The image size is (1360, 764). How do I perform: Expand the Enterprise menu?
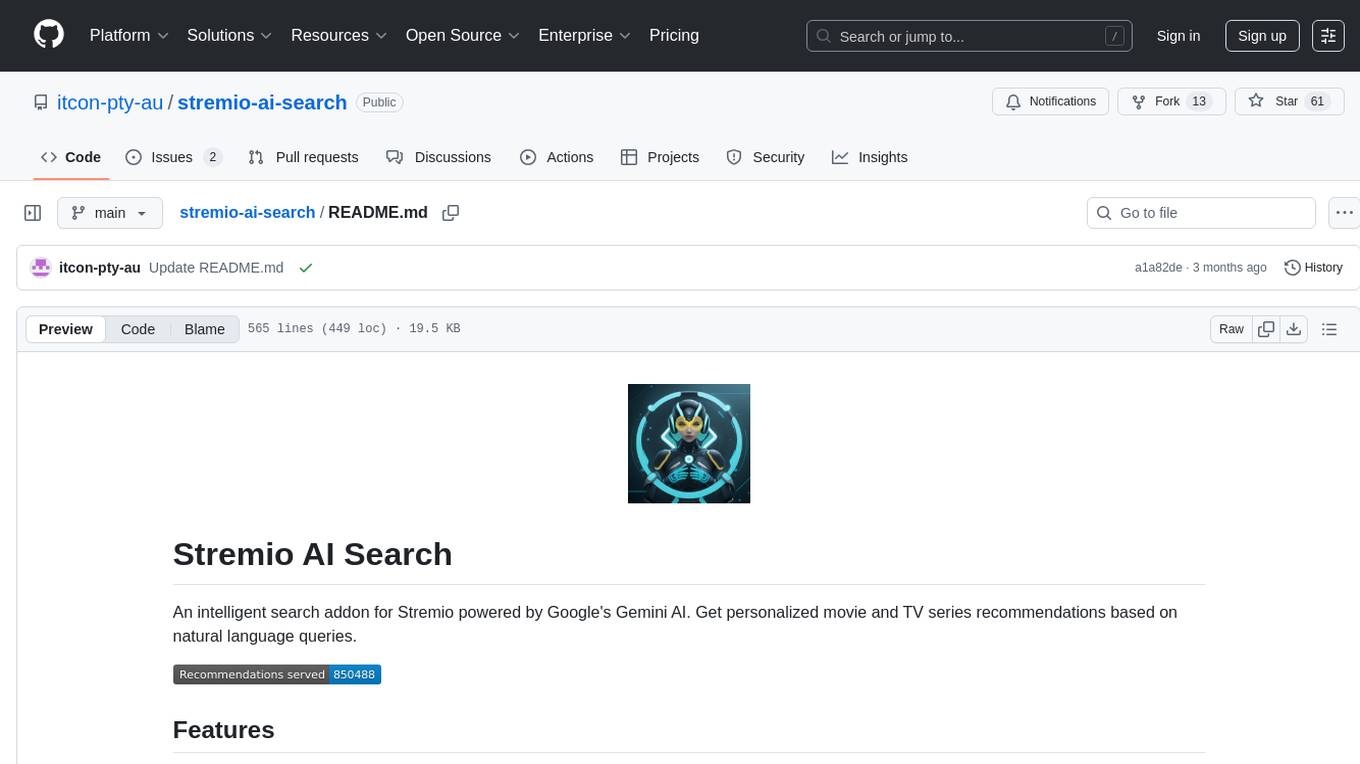point(585,35)
